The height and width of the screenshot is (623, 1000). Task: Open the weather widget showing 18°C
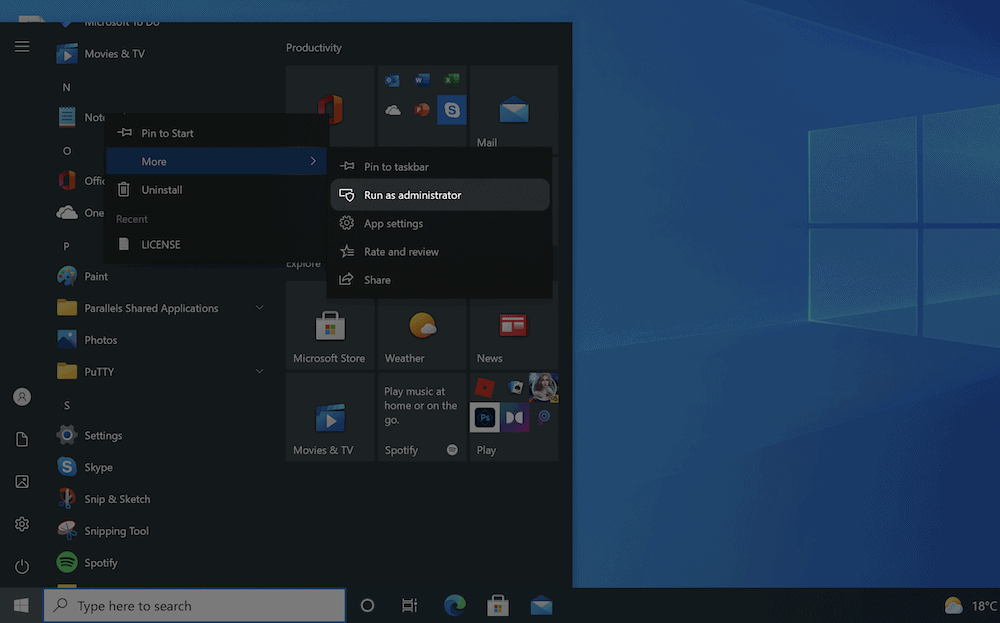click(x=971, y=606)
